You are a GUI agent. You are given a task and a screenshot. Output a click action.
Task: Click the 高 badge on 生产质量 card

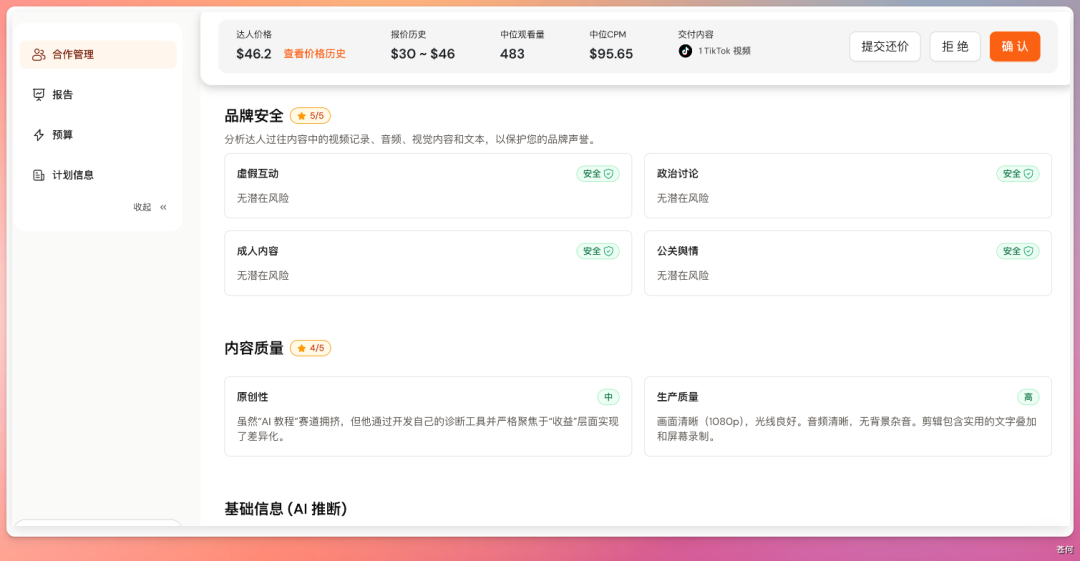click(x=1028, y=397)
